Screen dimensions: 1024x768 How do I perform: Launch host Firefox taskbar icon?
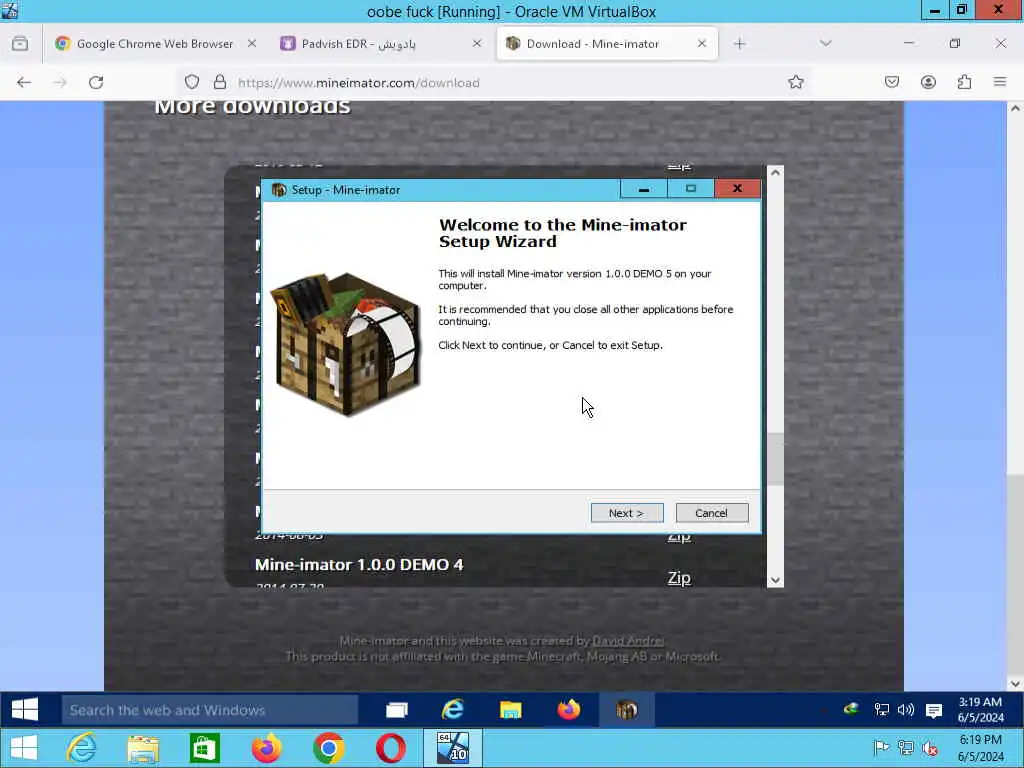(x=266, y=748)
